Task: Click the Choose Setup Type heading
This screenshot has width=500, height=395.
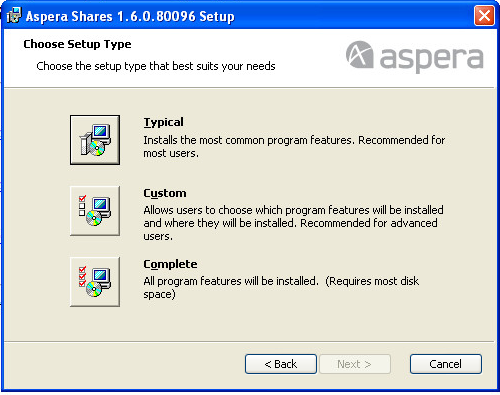Action: 77,44
